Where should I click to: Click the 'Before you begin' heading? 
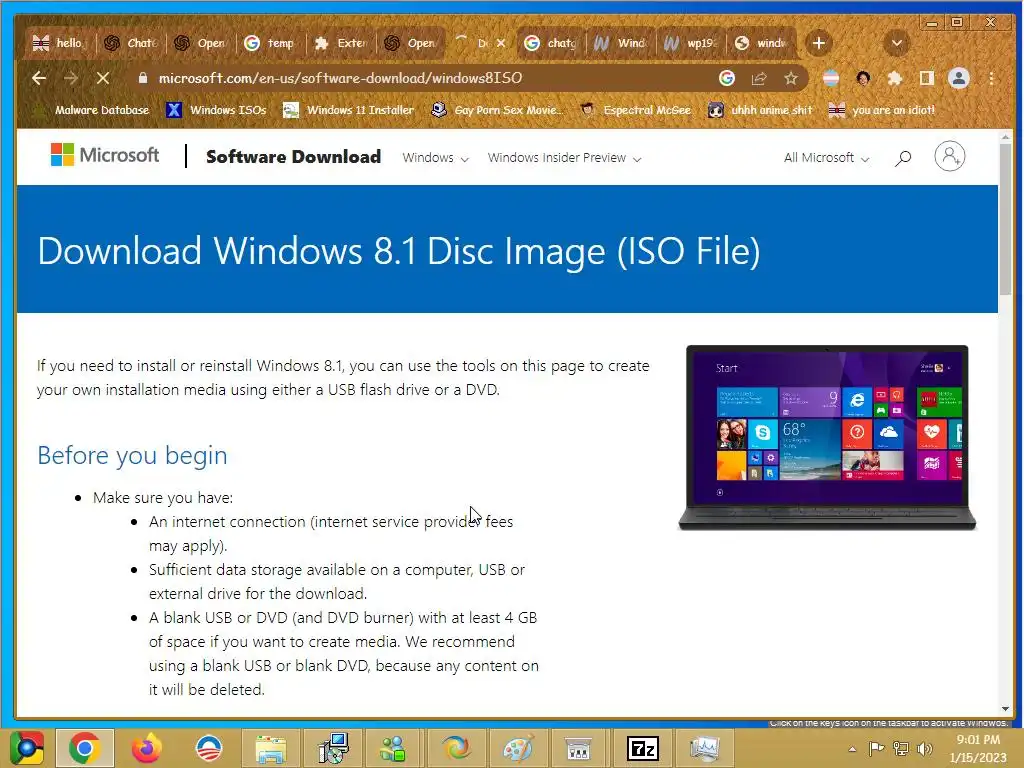click(132, 455)
